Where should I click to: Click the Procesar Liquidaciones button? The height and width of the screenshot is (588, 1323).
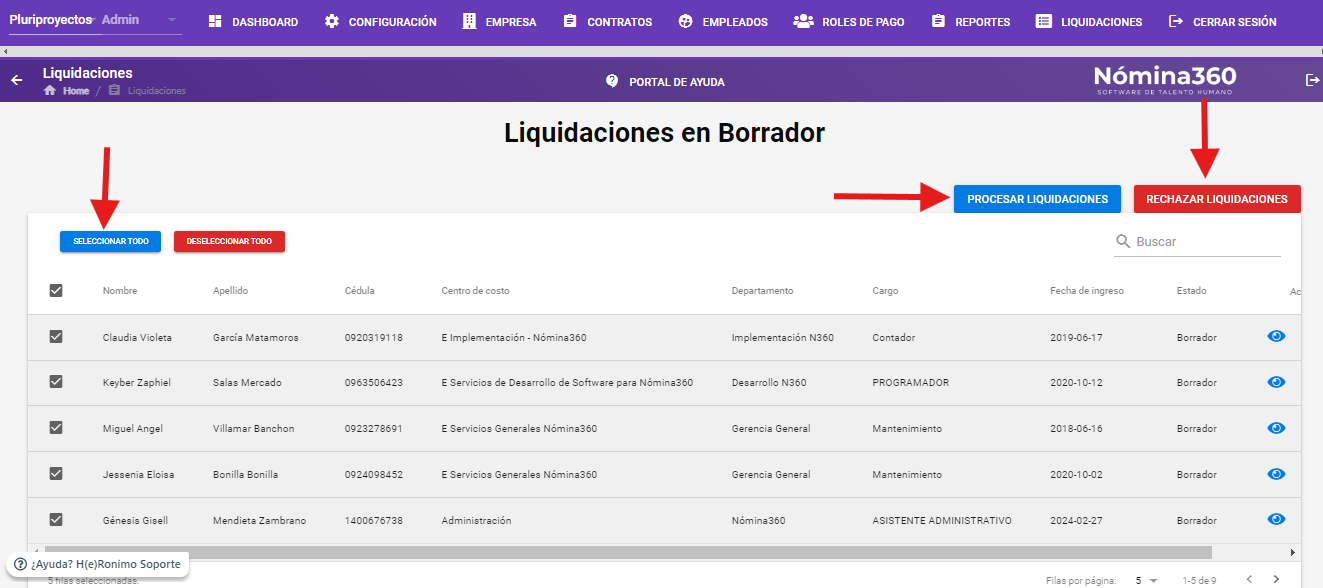1037,199
